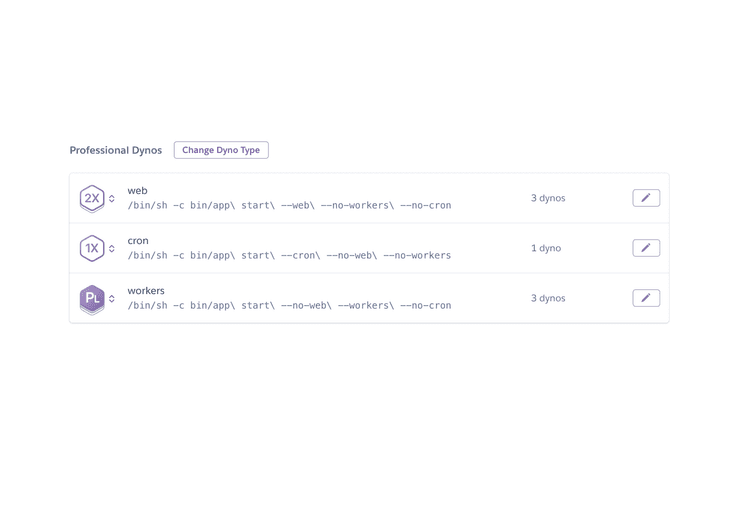Edit the web process with pencil icon
750x512 pixels.
[646, 198]
